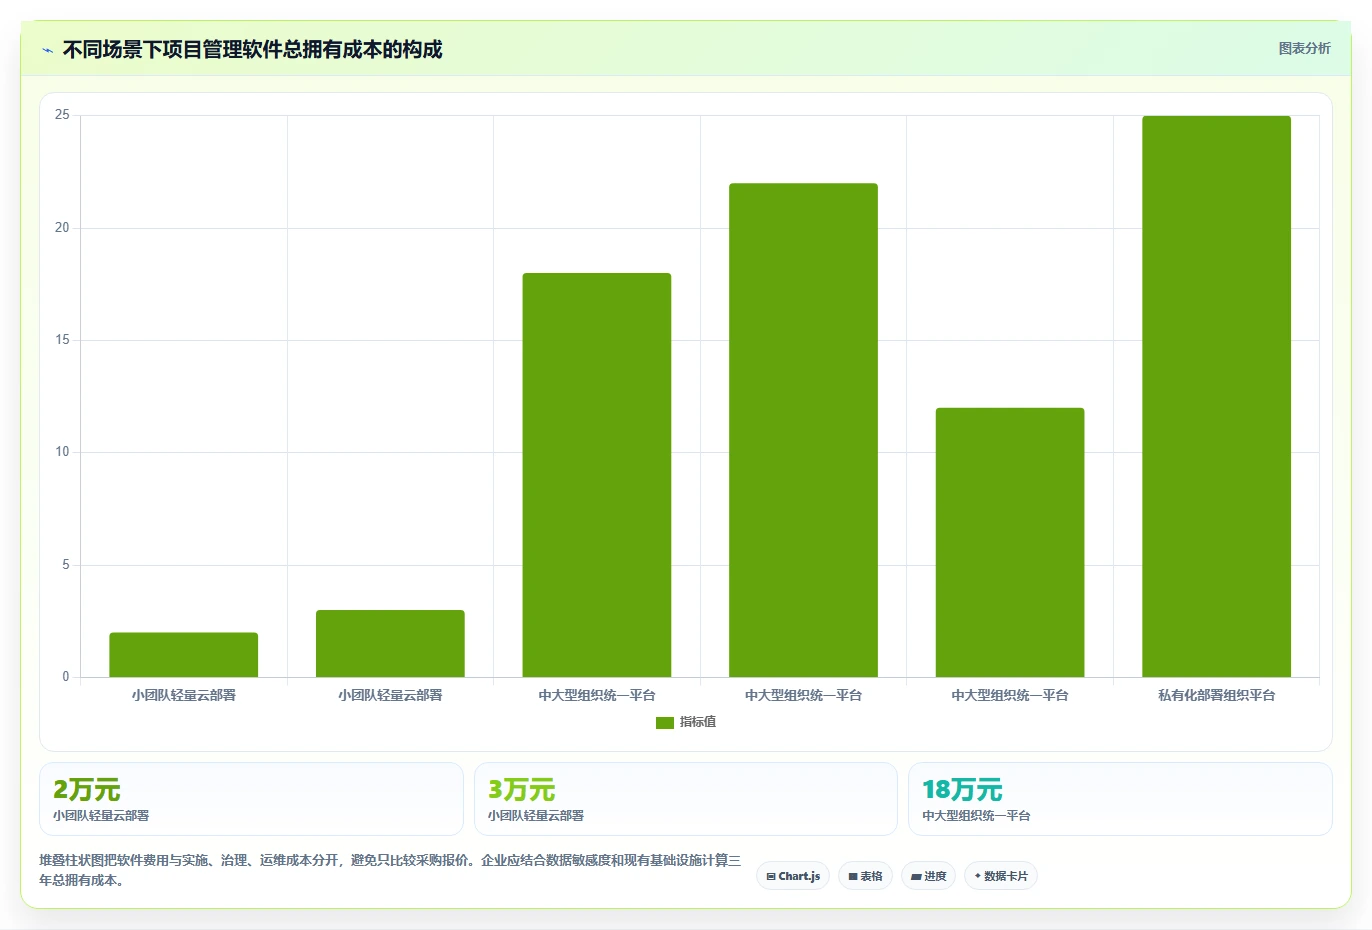Click the tallest bar, 私有化部署组织平台

pyautogui.click(x=1216, y=397)
